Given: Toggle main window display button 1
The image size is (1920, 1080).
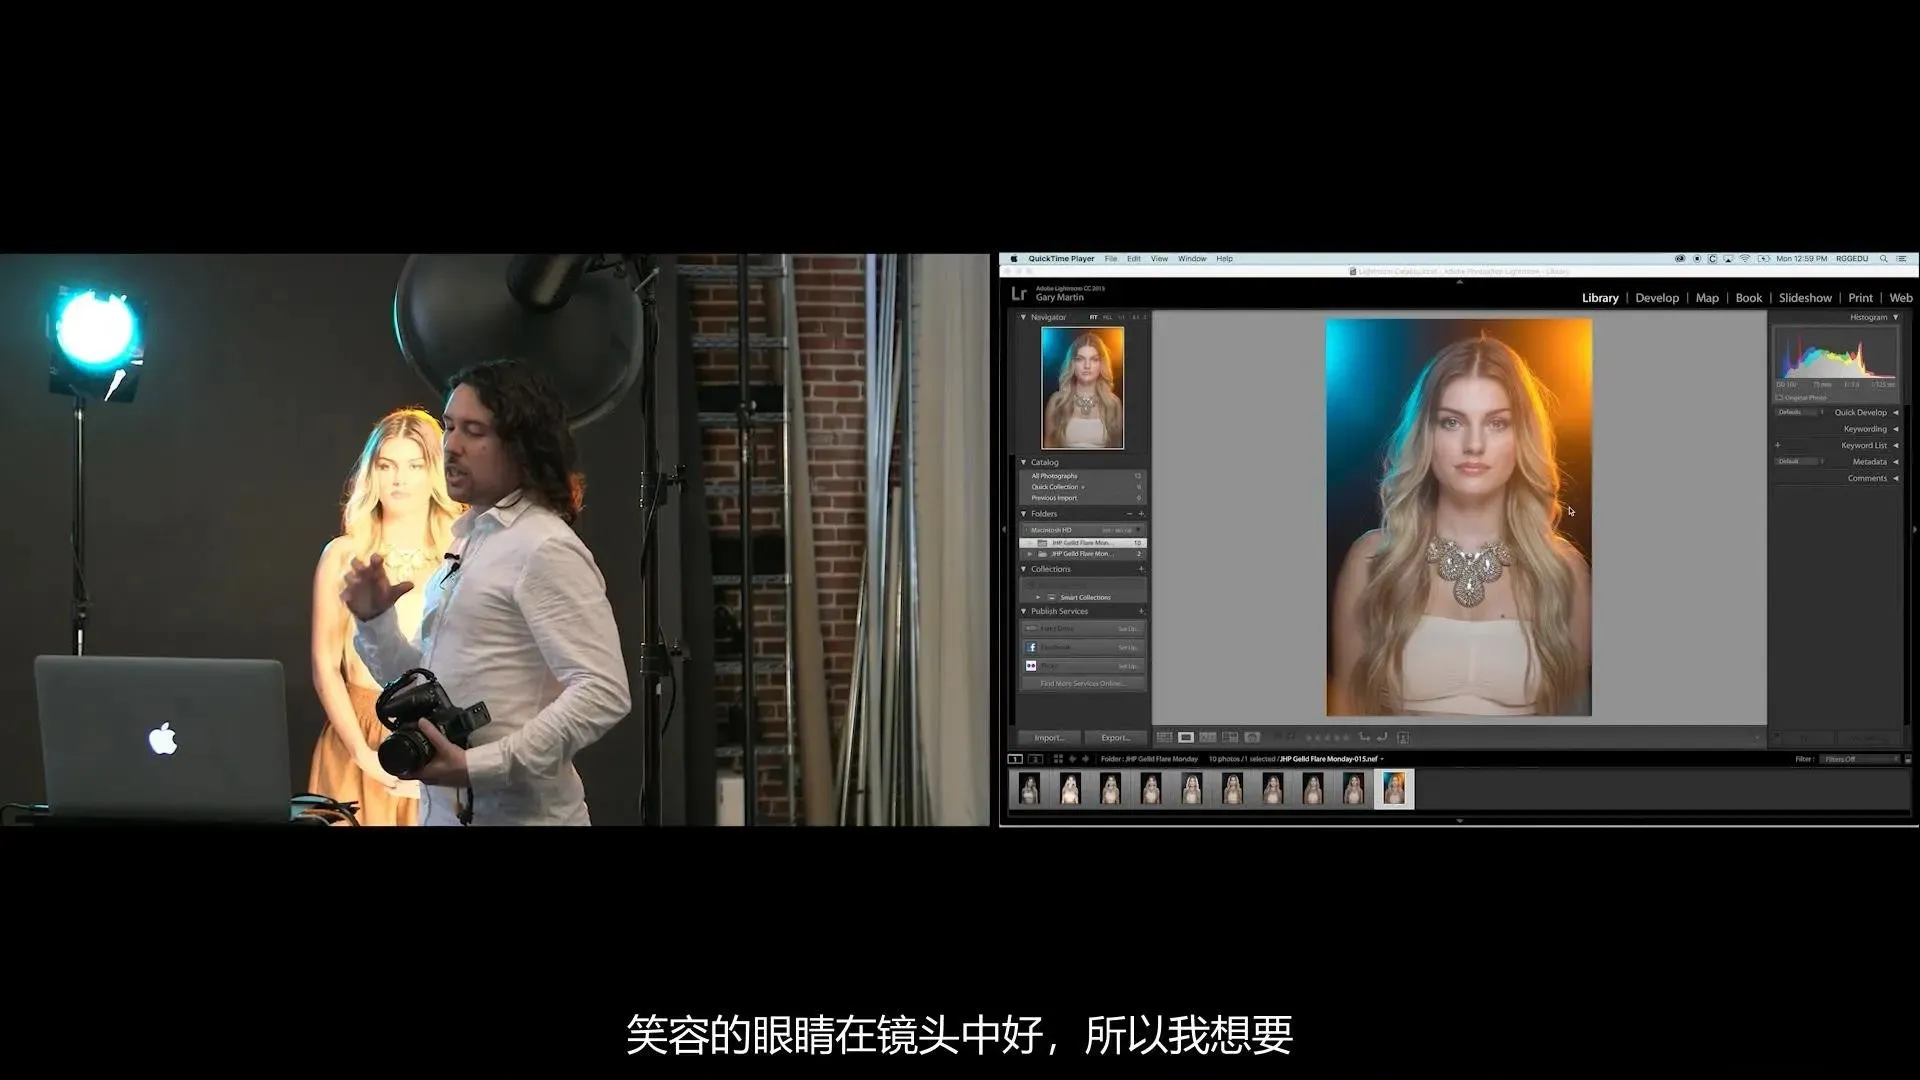Looking at the screenshot, I should [1015, 759].
